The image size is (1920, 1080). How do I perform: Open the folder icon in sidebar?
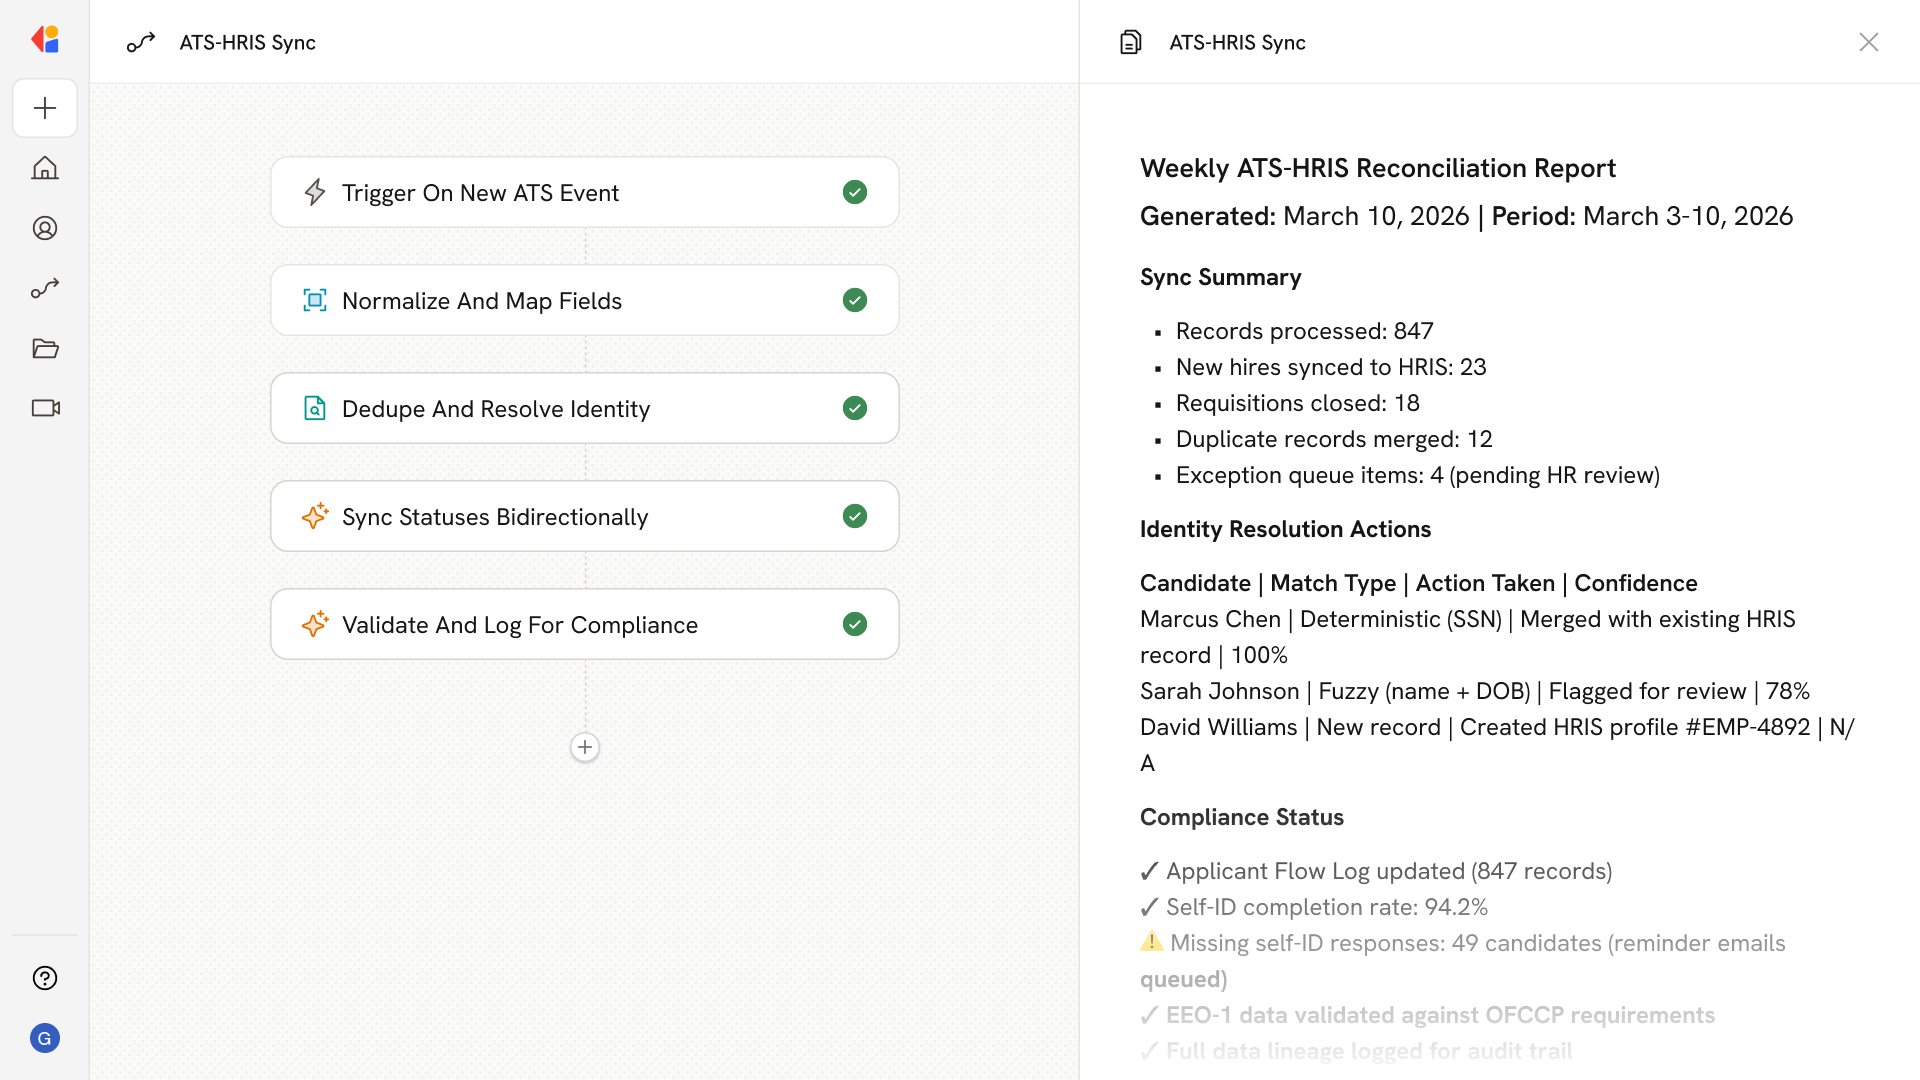click(x=45, y=348)
